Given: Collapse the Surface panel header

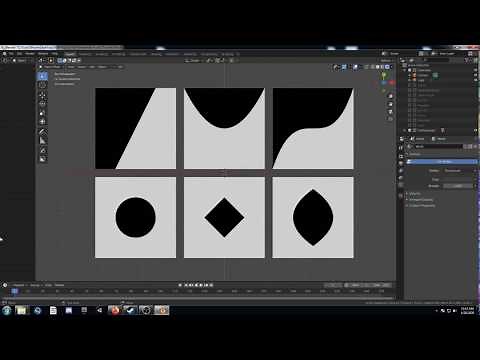Looking at the screenshot, I should point(414,154).
